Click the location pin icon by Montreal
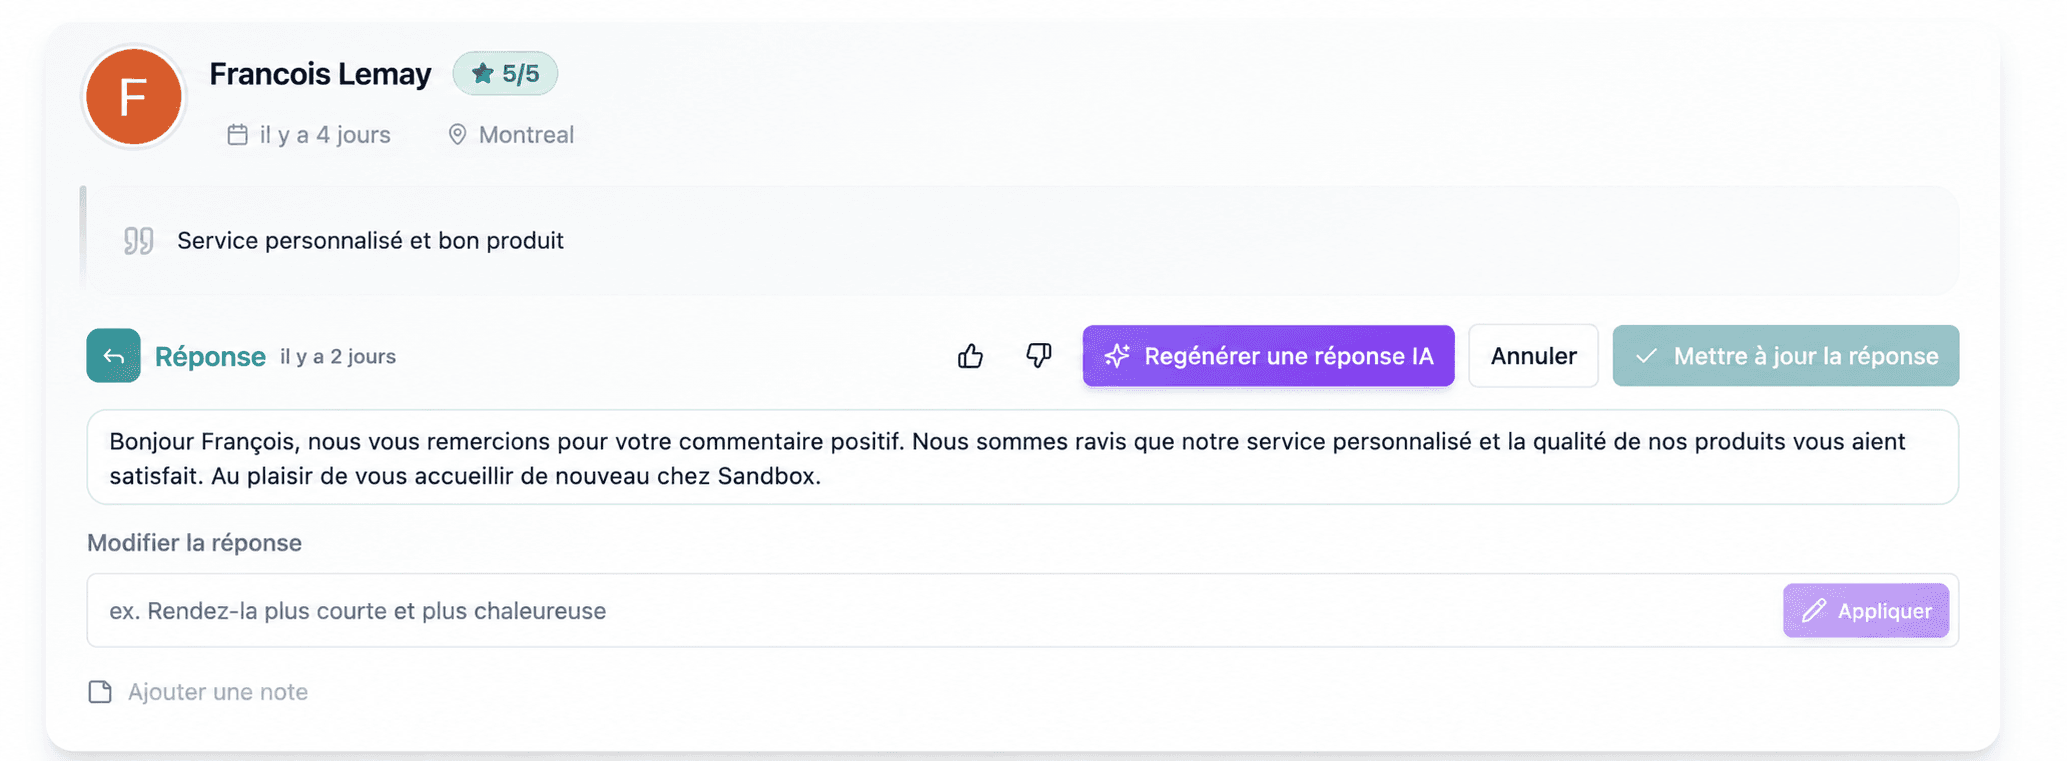The image size is (2067, 761). point(457,134)
